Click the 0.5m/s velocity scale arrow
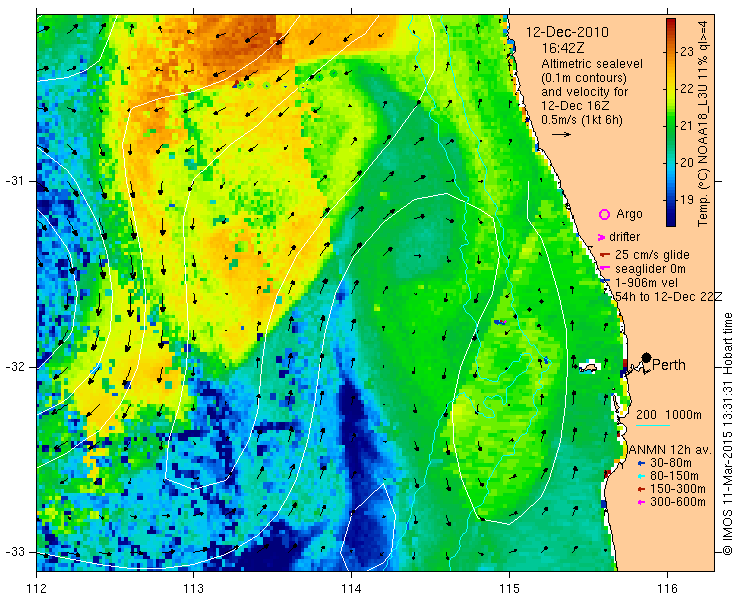The height and width of the screenshot is (600, 740). point(561,135)
